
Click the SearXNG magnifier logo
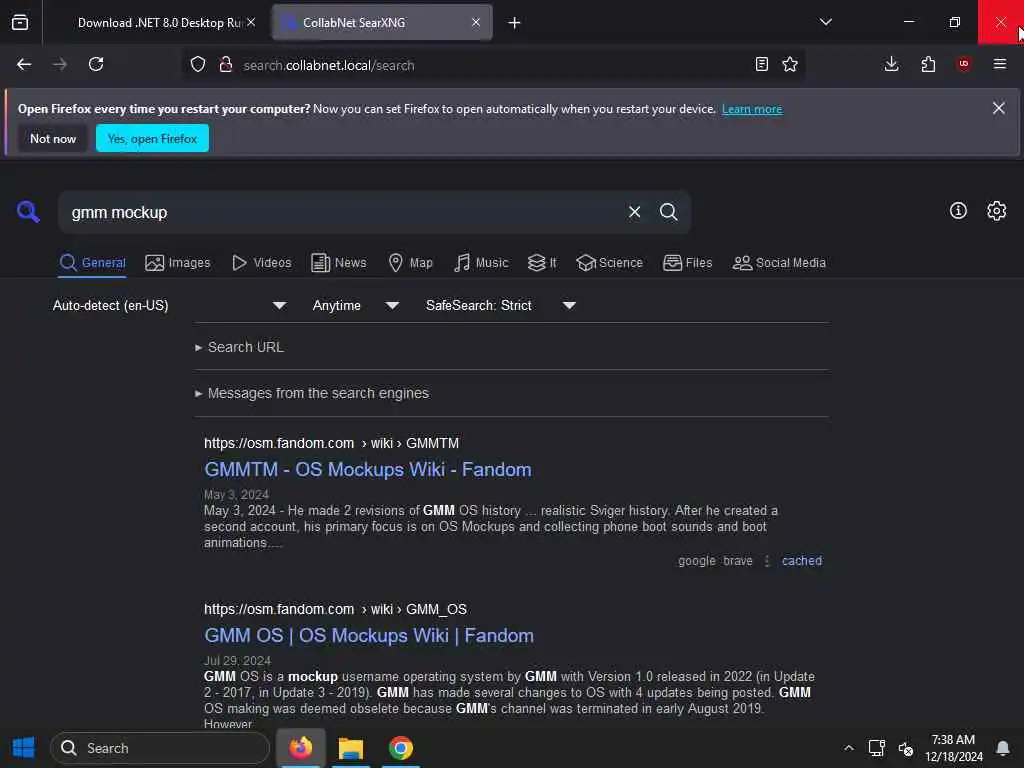tap(28, 212)
